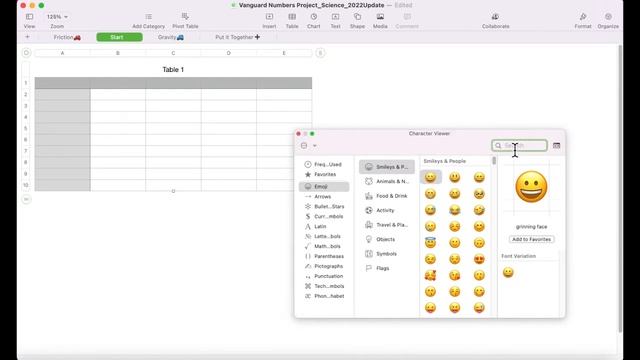Select Frequently Used category
Screen dimensions: 640x360
pyautogui.click(x=324, y=164)
